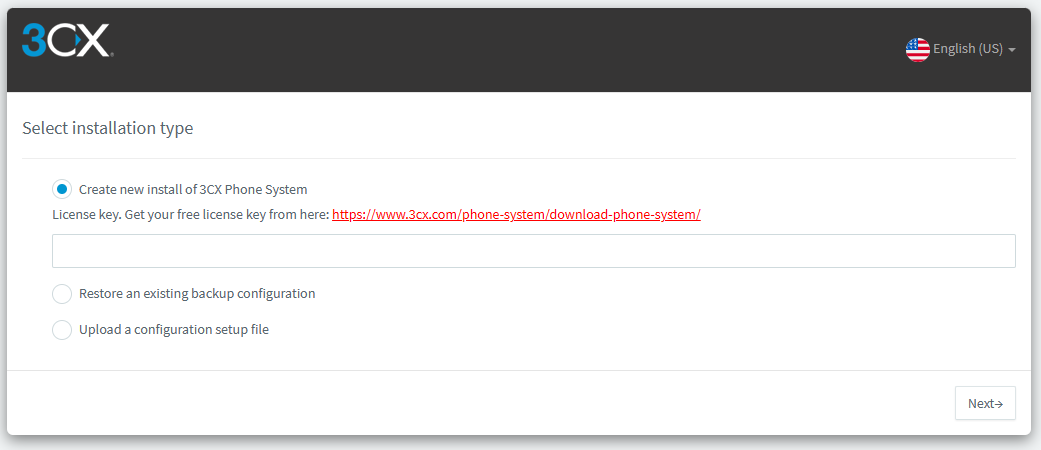Click the blue 3 in the logo

(33, 40)
